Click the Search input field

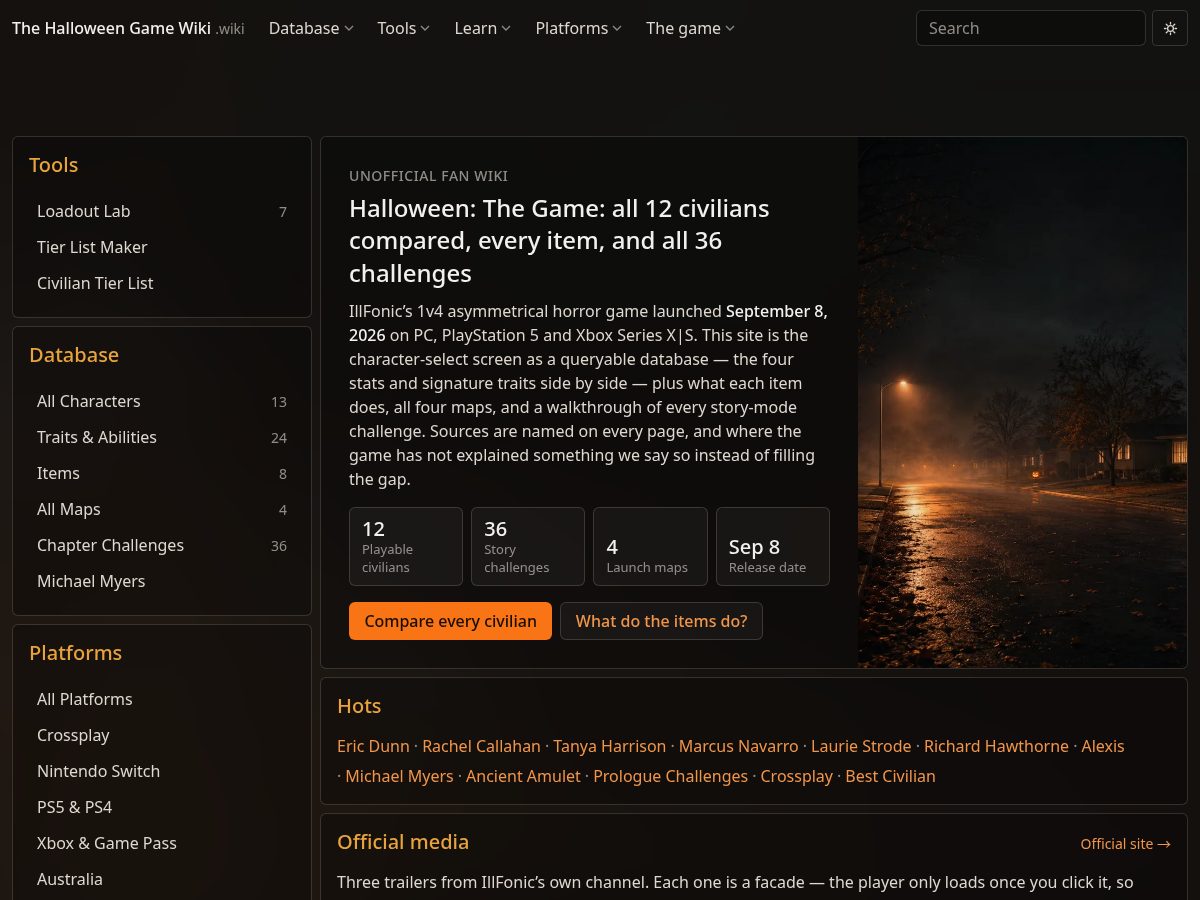(1030, 28)
